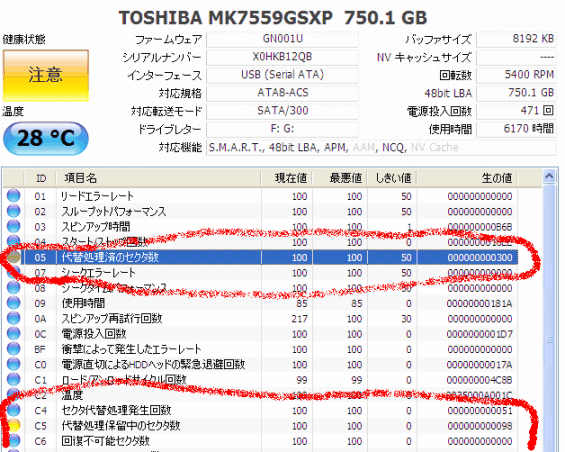Click current value 217 in row 0A
This screenshot has width=565, height=452.
pyautogui.click(x=299, y=319)
